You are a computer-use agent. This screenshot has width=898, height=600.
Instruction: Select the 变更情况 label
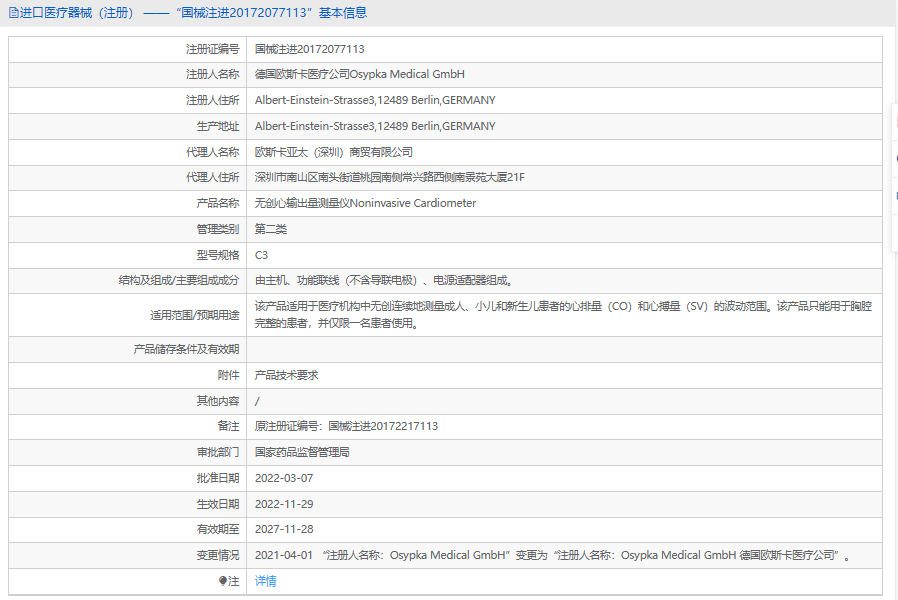218,555
